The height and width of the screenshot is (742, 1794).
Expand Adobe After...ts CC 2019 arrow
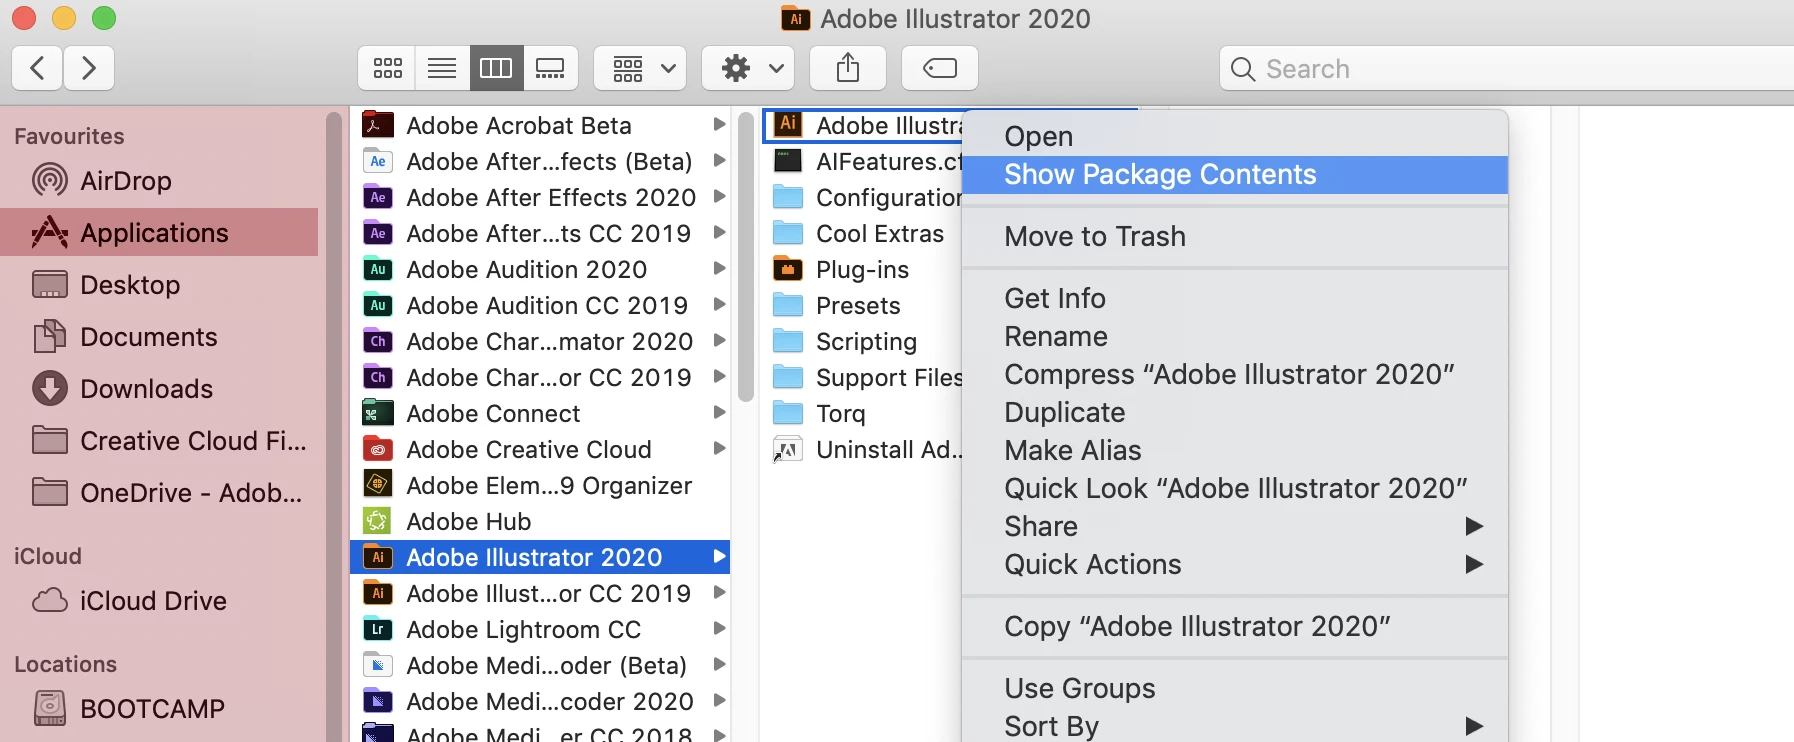coord(718,233)
